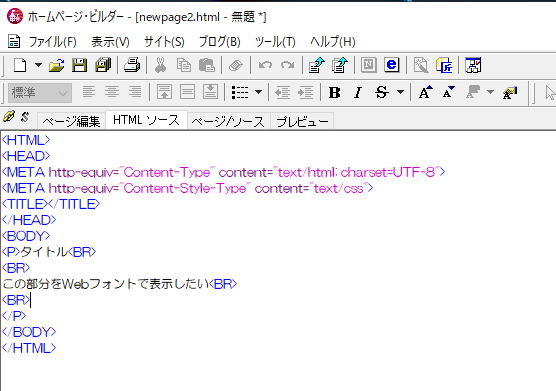Viewport: 556px width, 391px height.
Task: Click the </BODY> closing tag line
Action: pos(29,331)
